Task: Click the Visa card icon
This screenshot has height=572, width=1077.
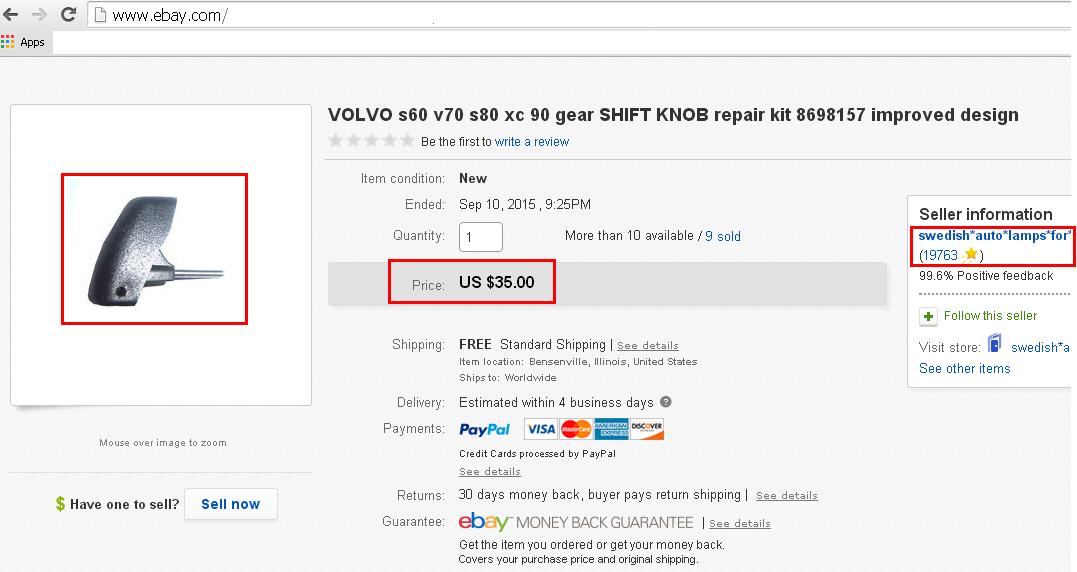Action: pos(540,429)
